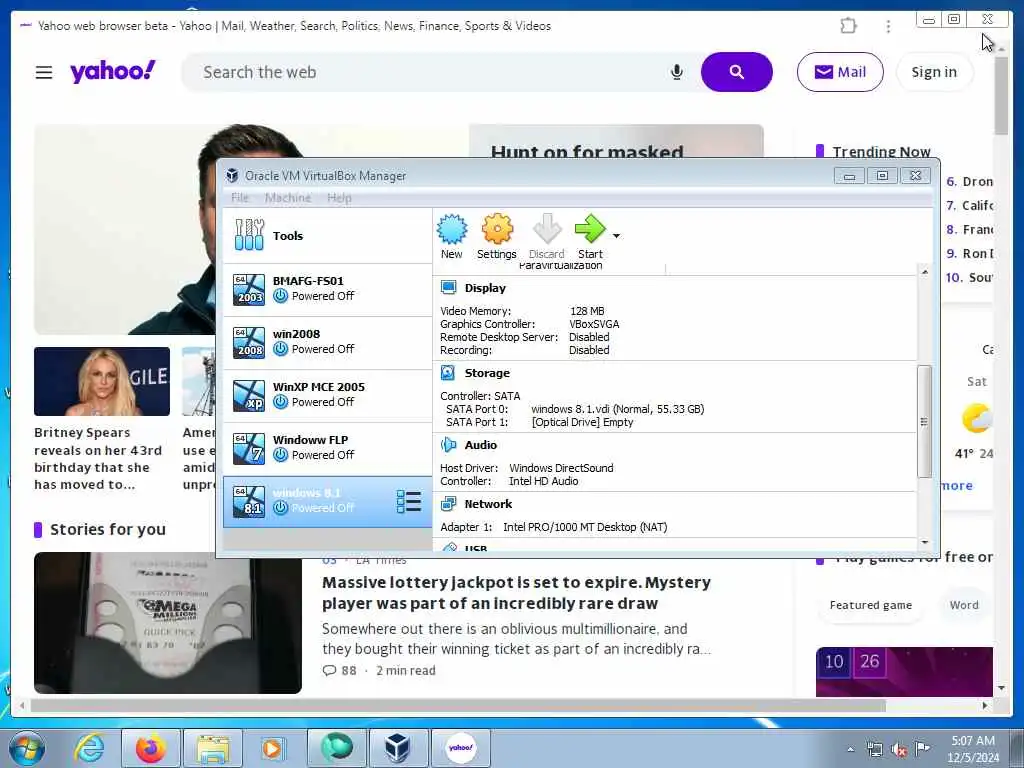The height and width of the screenshot is (768, 1024).
Task: Select the Word games tab
Action: (964, 605)
